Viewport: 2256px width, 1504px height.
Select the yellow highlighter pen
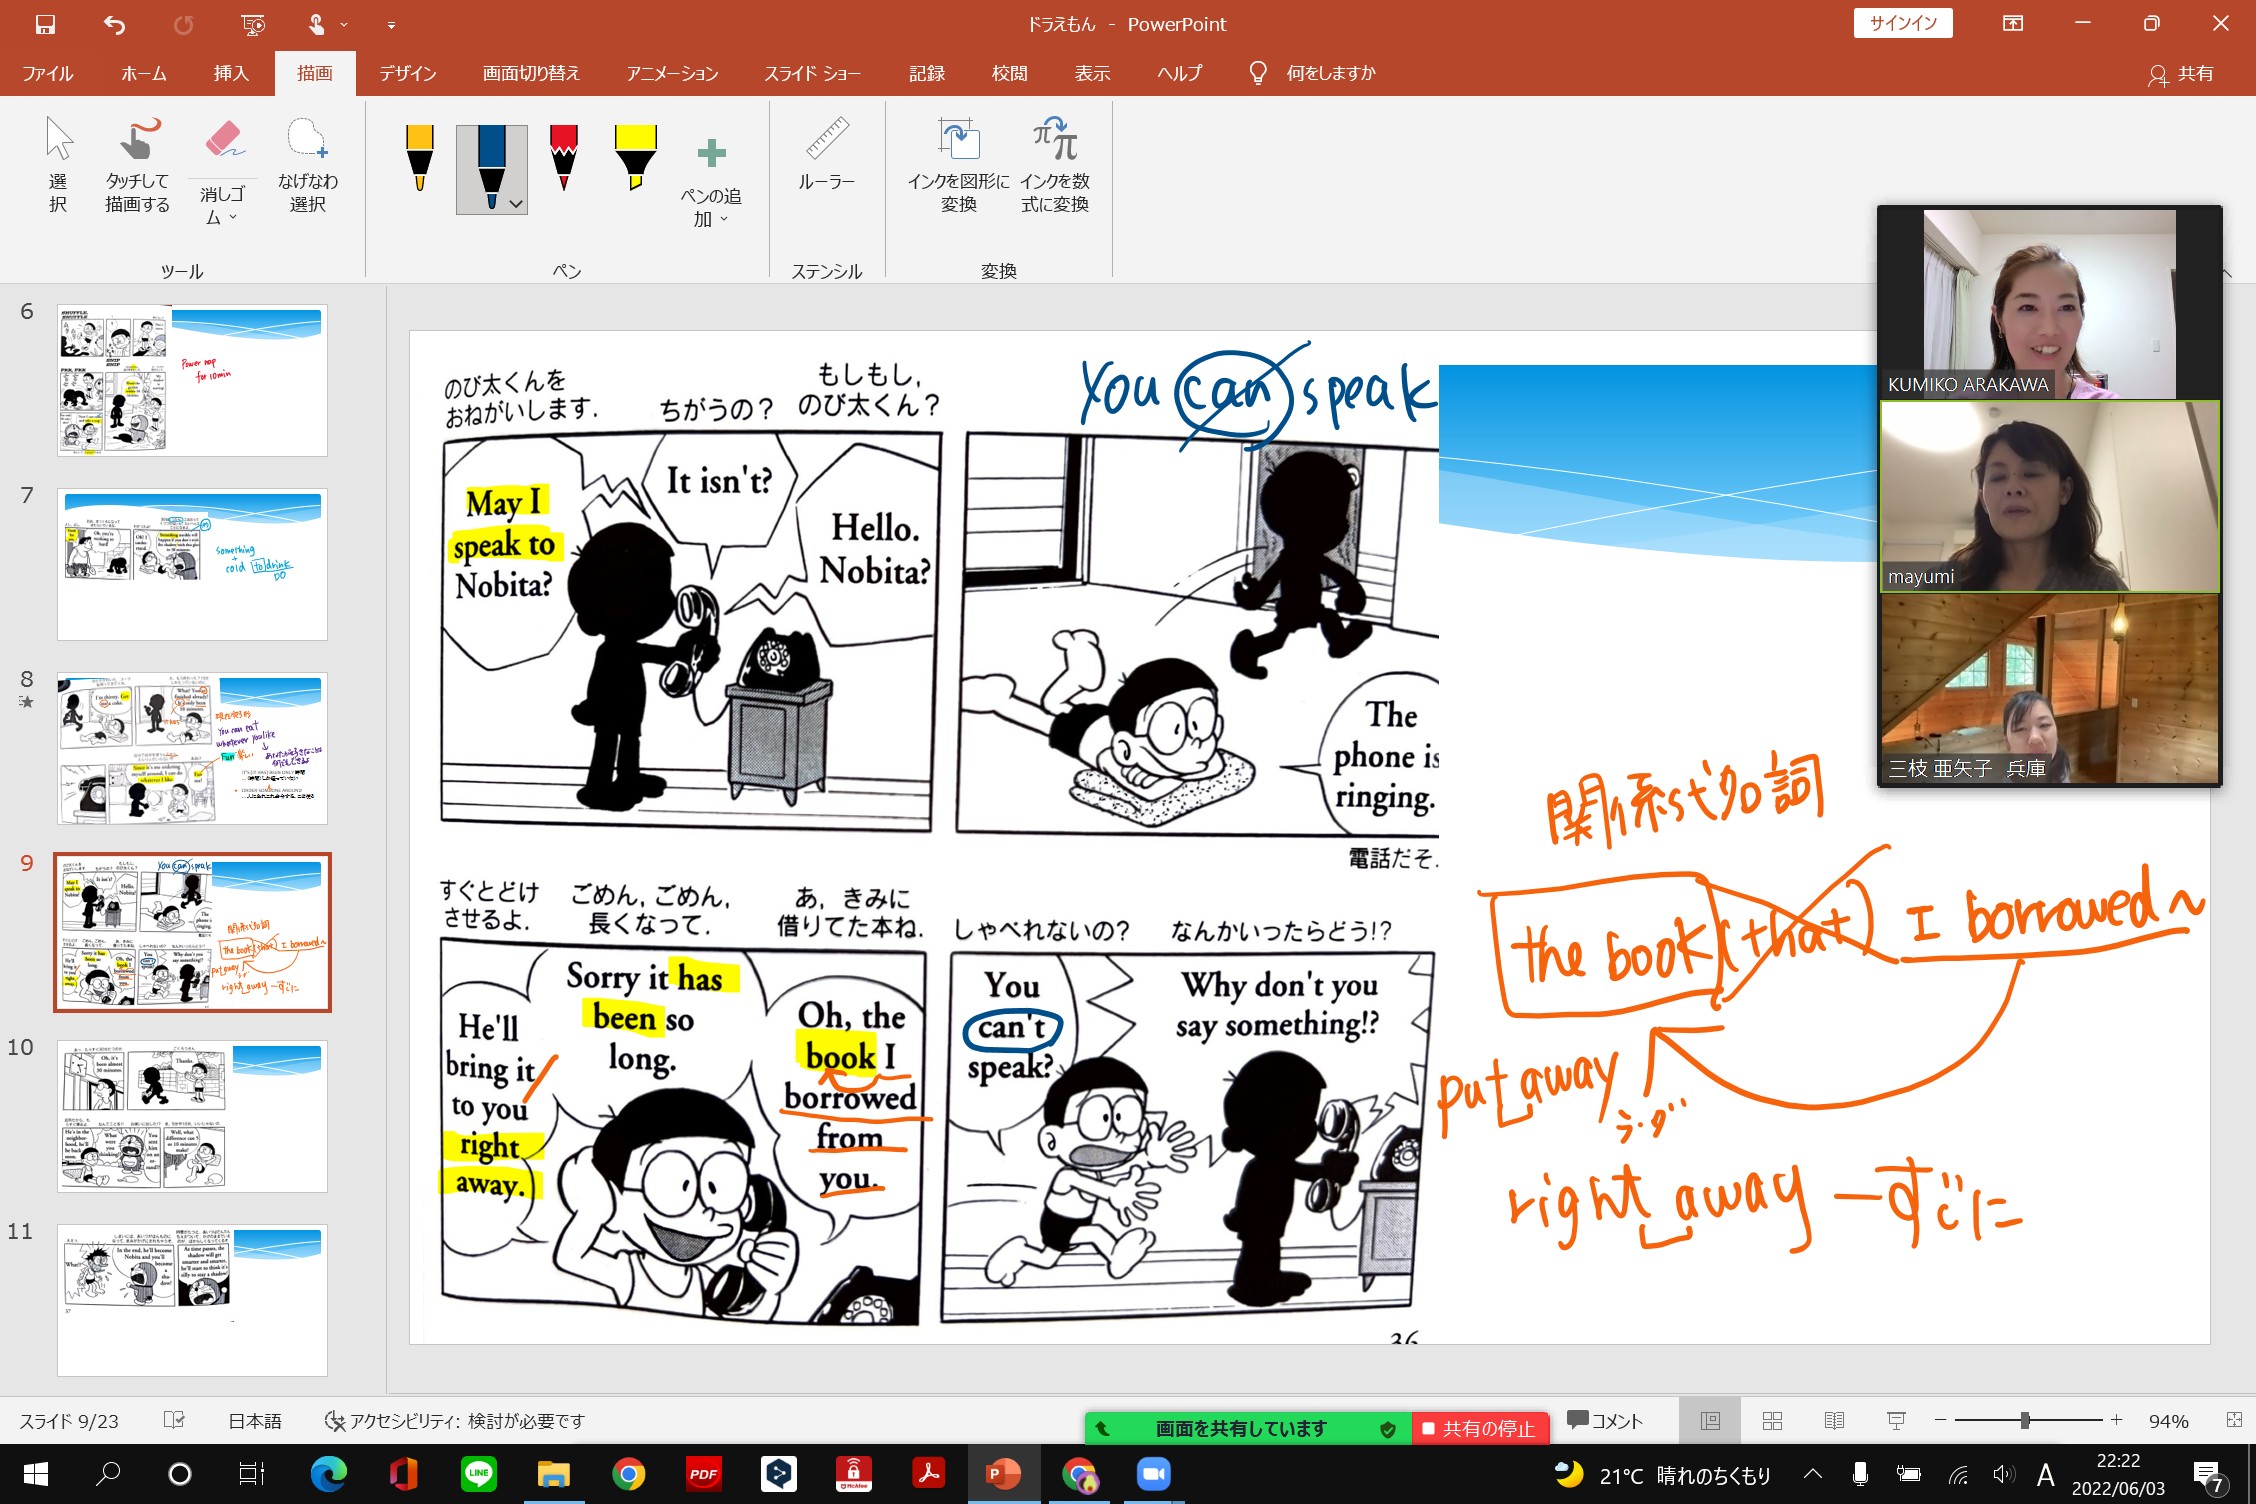point(635,157)
